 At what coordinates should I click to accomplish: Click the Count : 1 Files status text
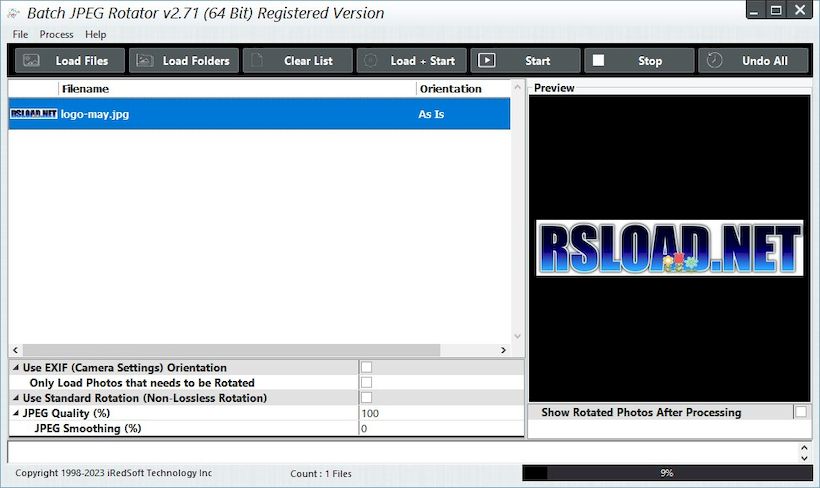pyautogui.click(x=321, y=473)
